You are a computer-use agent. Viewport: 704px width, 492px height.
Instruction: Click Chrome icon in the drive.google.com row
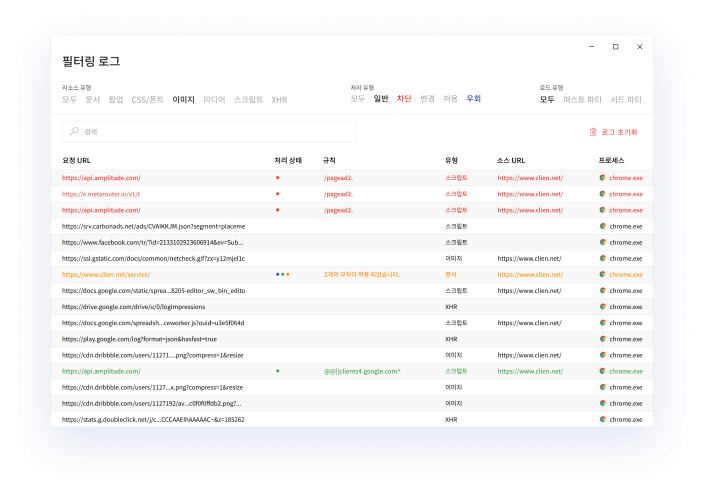click(x=603, y=307)
